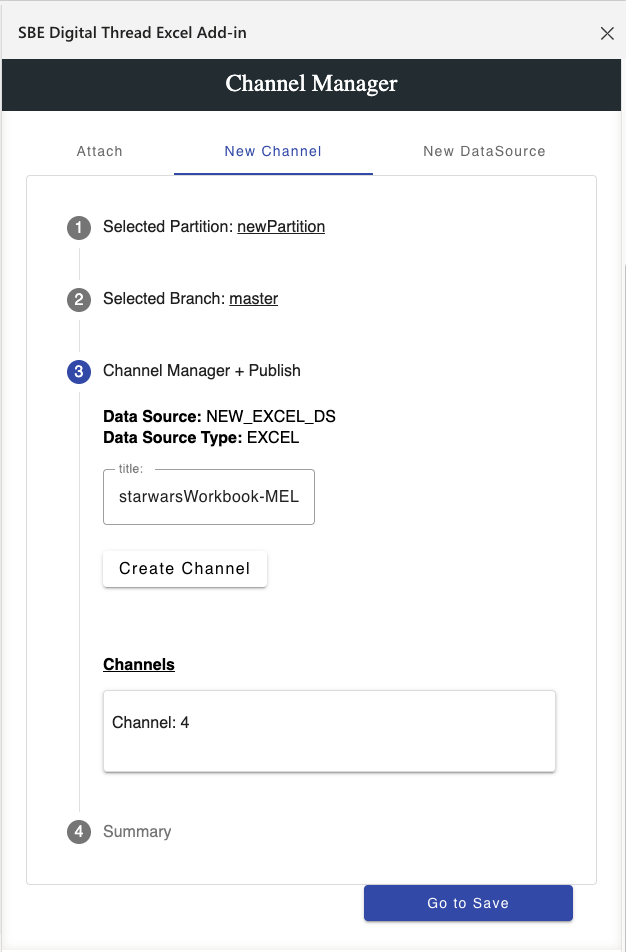
Task: Click the Channel Manager + Publish step label
Action: click(x=202, y=371)
